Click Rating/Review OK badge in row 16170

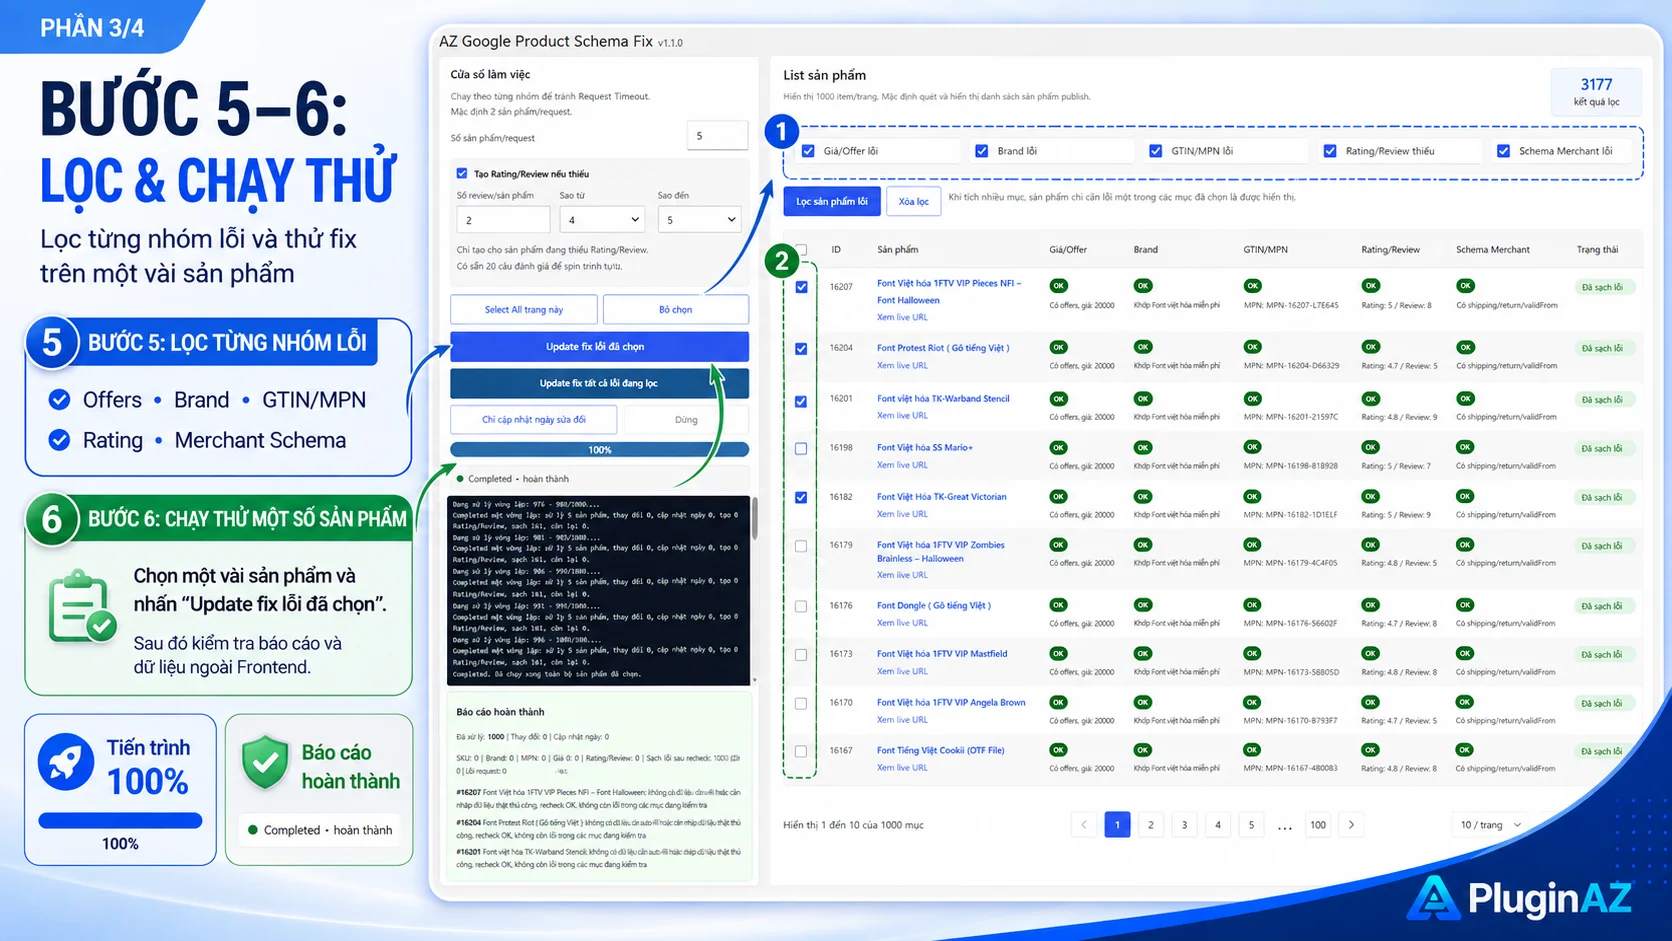[1370, 702]
